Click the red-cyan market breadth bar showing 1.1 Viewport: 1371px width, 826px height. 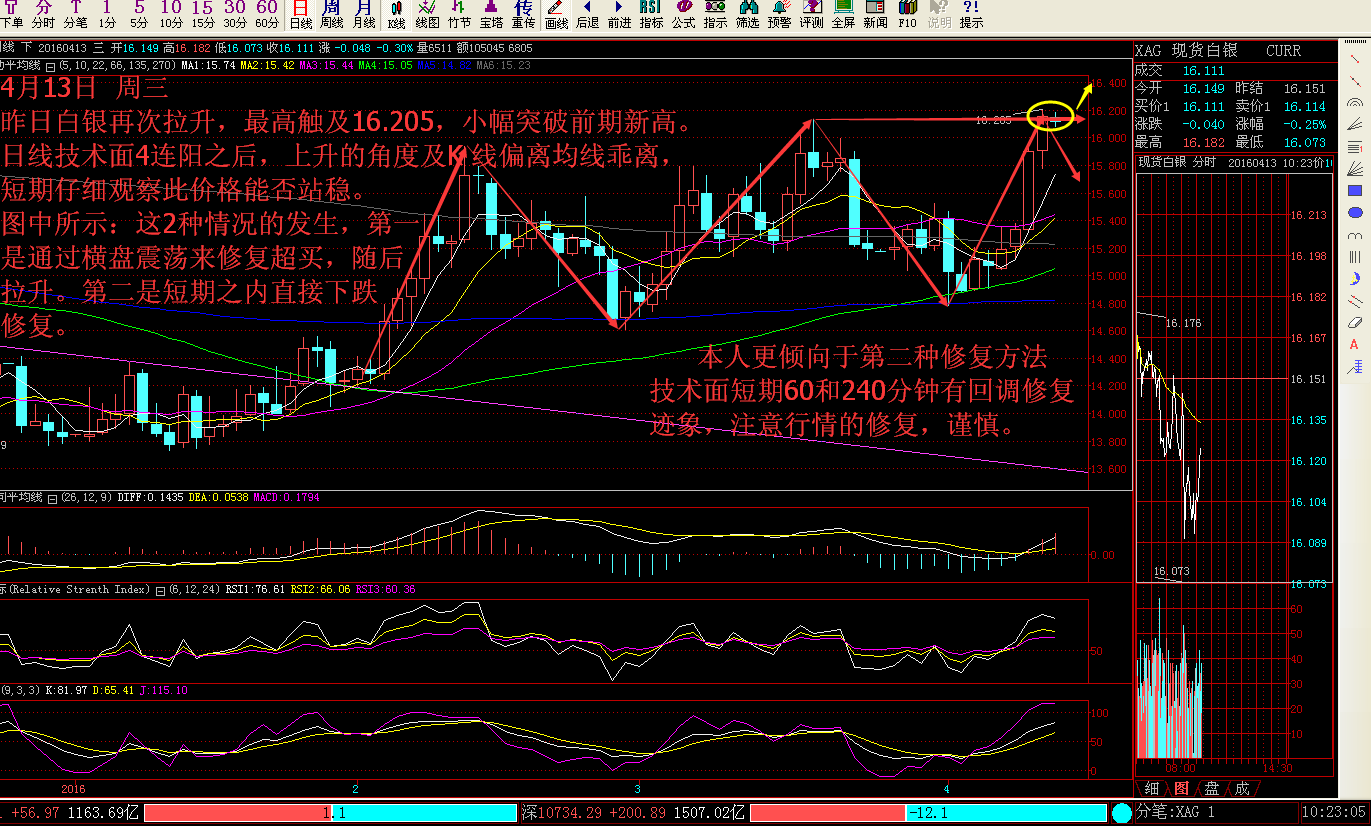(x=330, y=813)
